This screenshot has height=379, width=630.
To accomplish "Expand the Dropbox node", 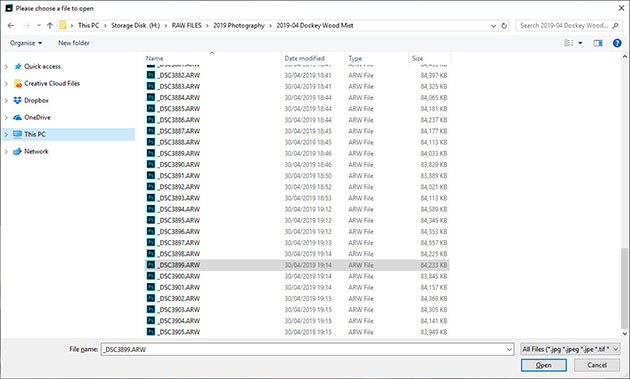I will click(6, 100).
